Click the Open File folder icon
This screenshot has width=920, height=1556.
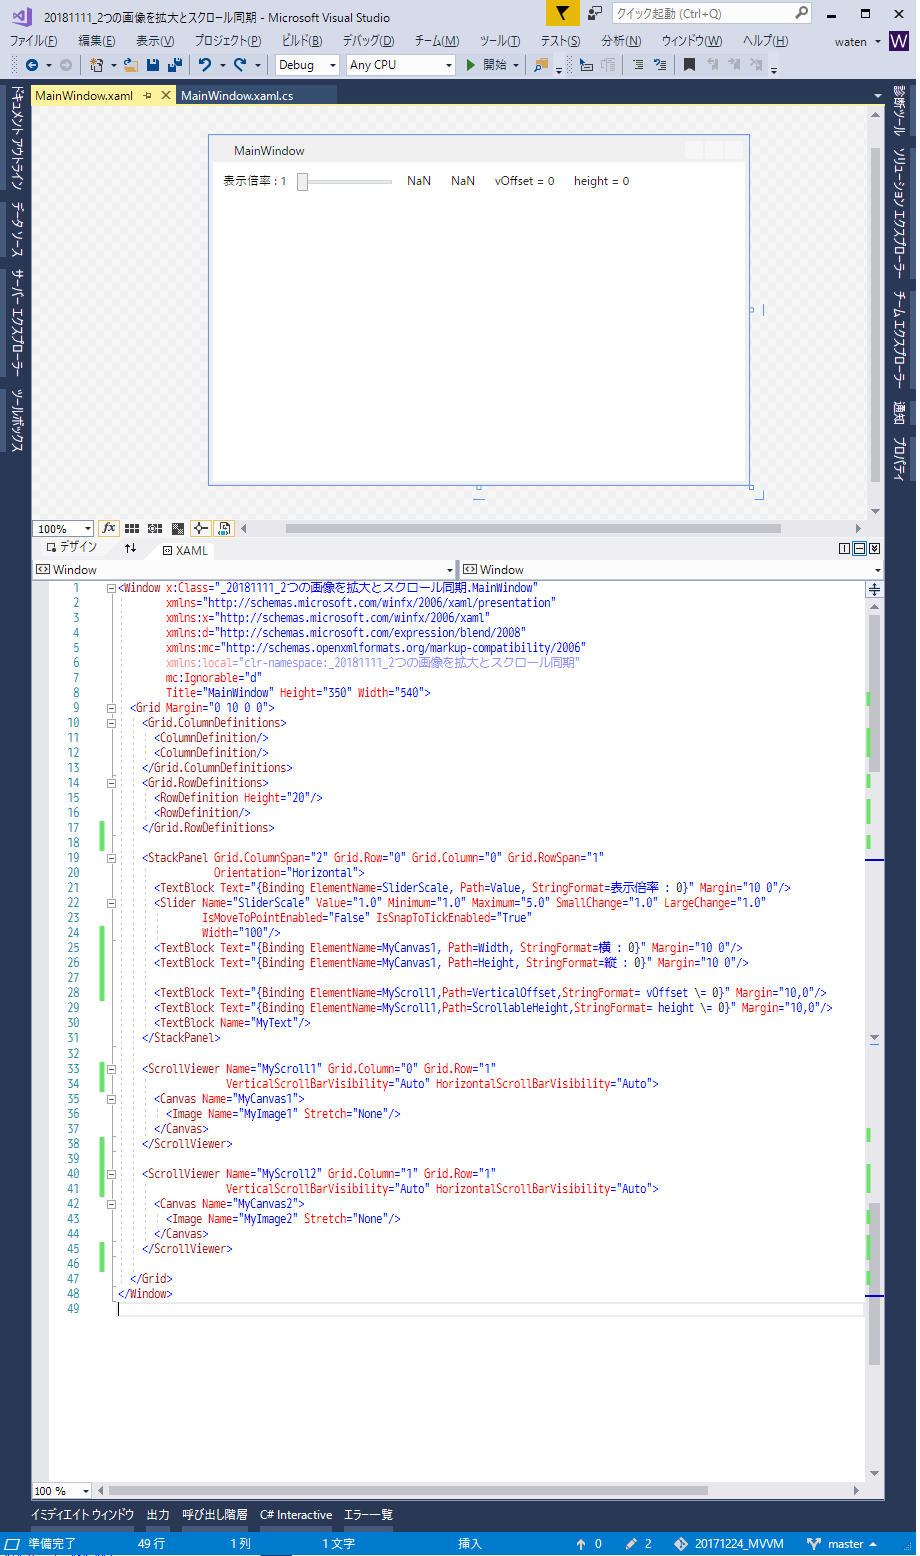click(x=130, y=65)
